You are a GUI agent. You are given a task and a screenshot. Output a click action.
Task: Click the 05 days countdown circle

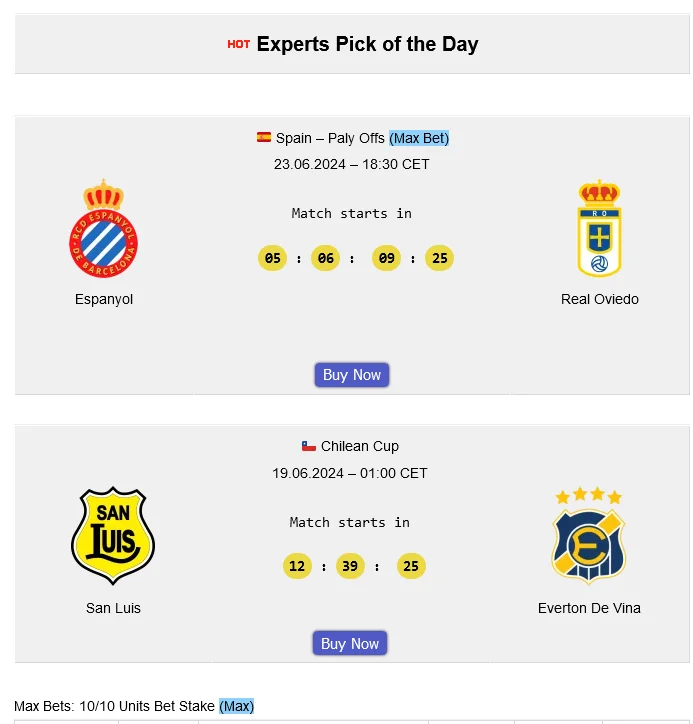pos(272,258)
